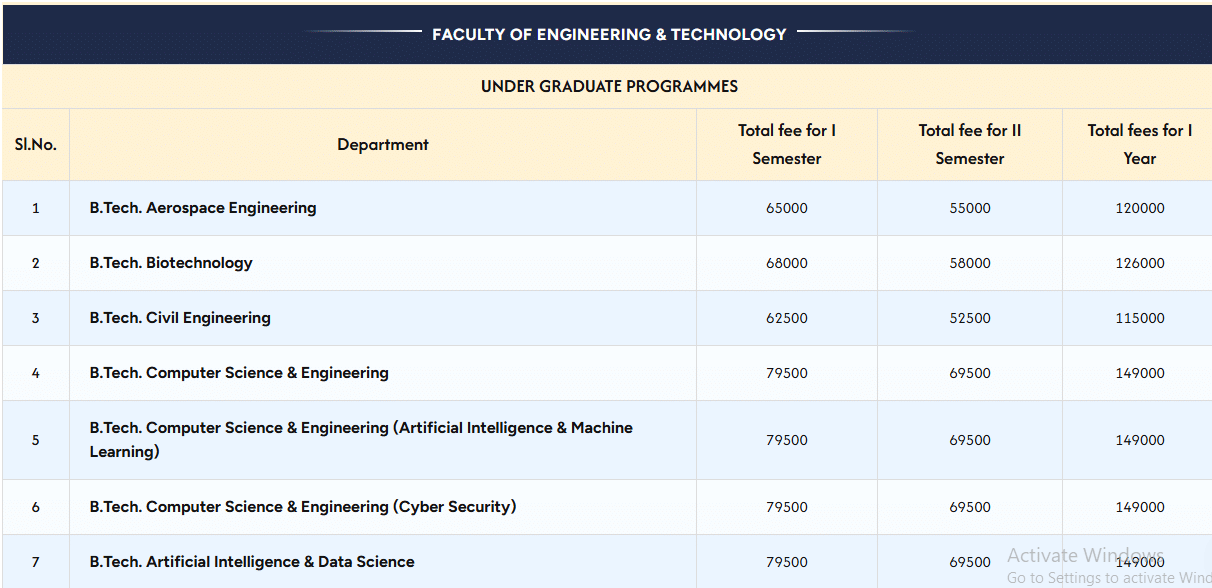The height and width of the screenshot is (588, 1212).
Task: Click Aerospace Engineering's yearly total 120000
Action: coord(1140,208)
